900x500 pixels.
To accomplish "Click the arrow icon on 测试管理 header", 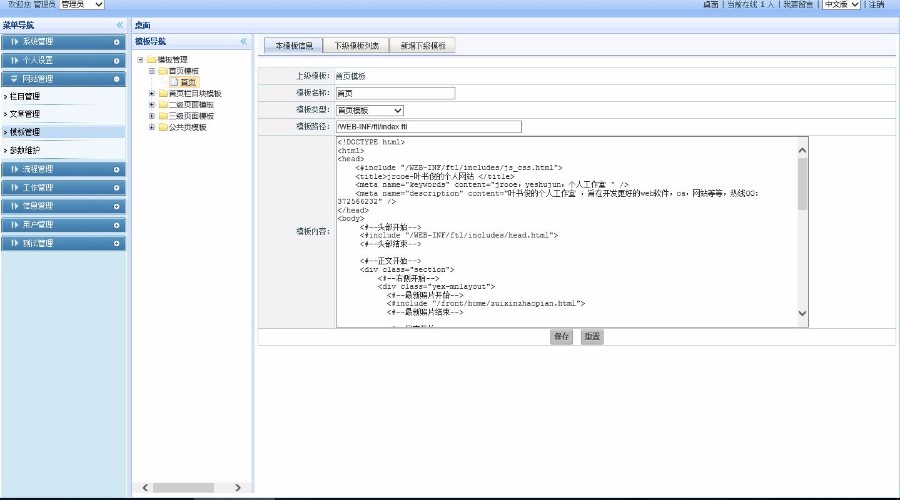I will pyautogui.click(x=15, y=243).
